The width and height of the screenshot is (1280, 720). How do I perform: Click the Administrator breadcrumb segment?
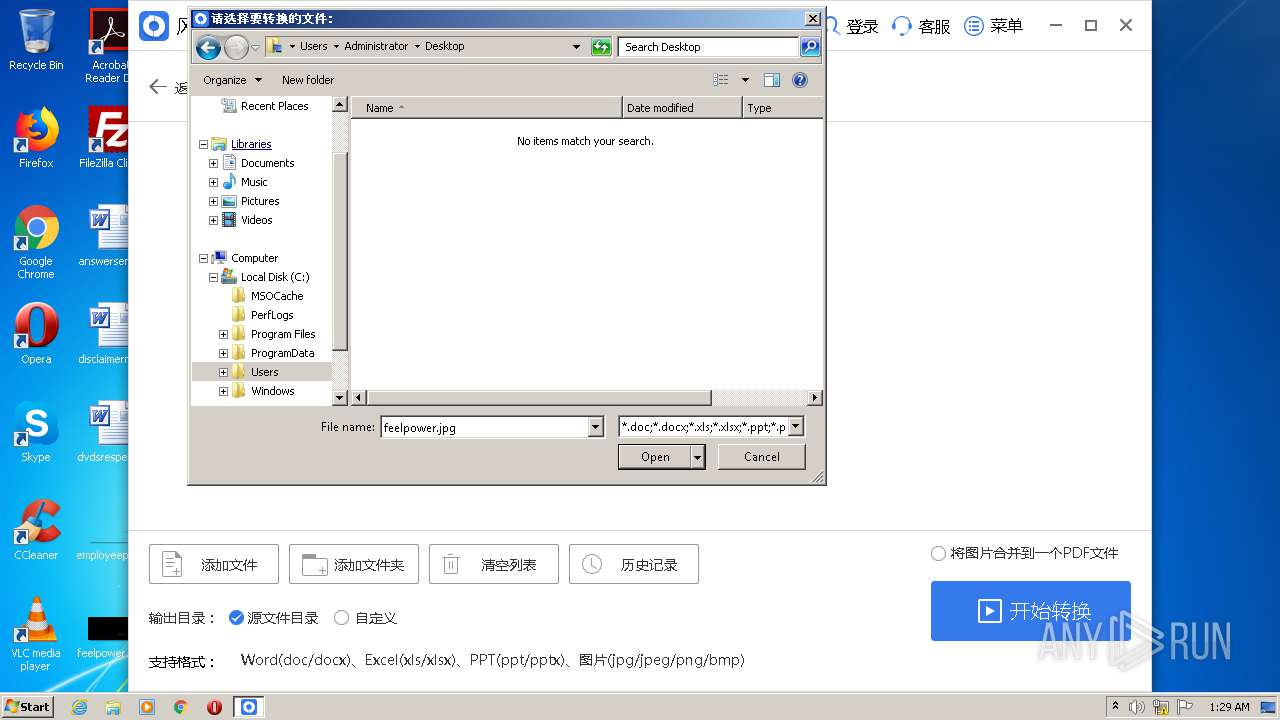click(376, 46)
